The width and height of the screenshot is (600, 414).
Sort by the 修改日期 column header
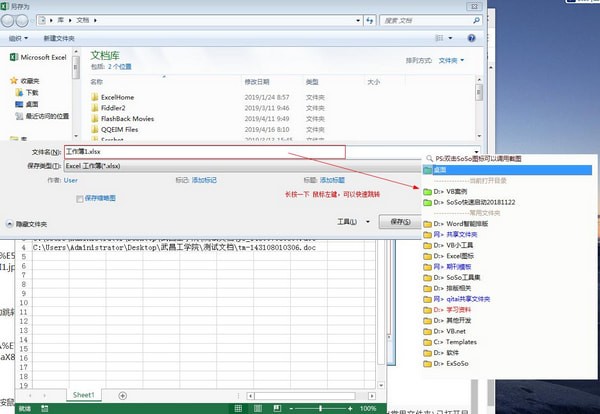tap(257, 82)
